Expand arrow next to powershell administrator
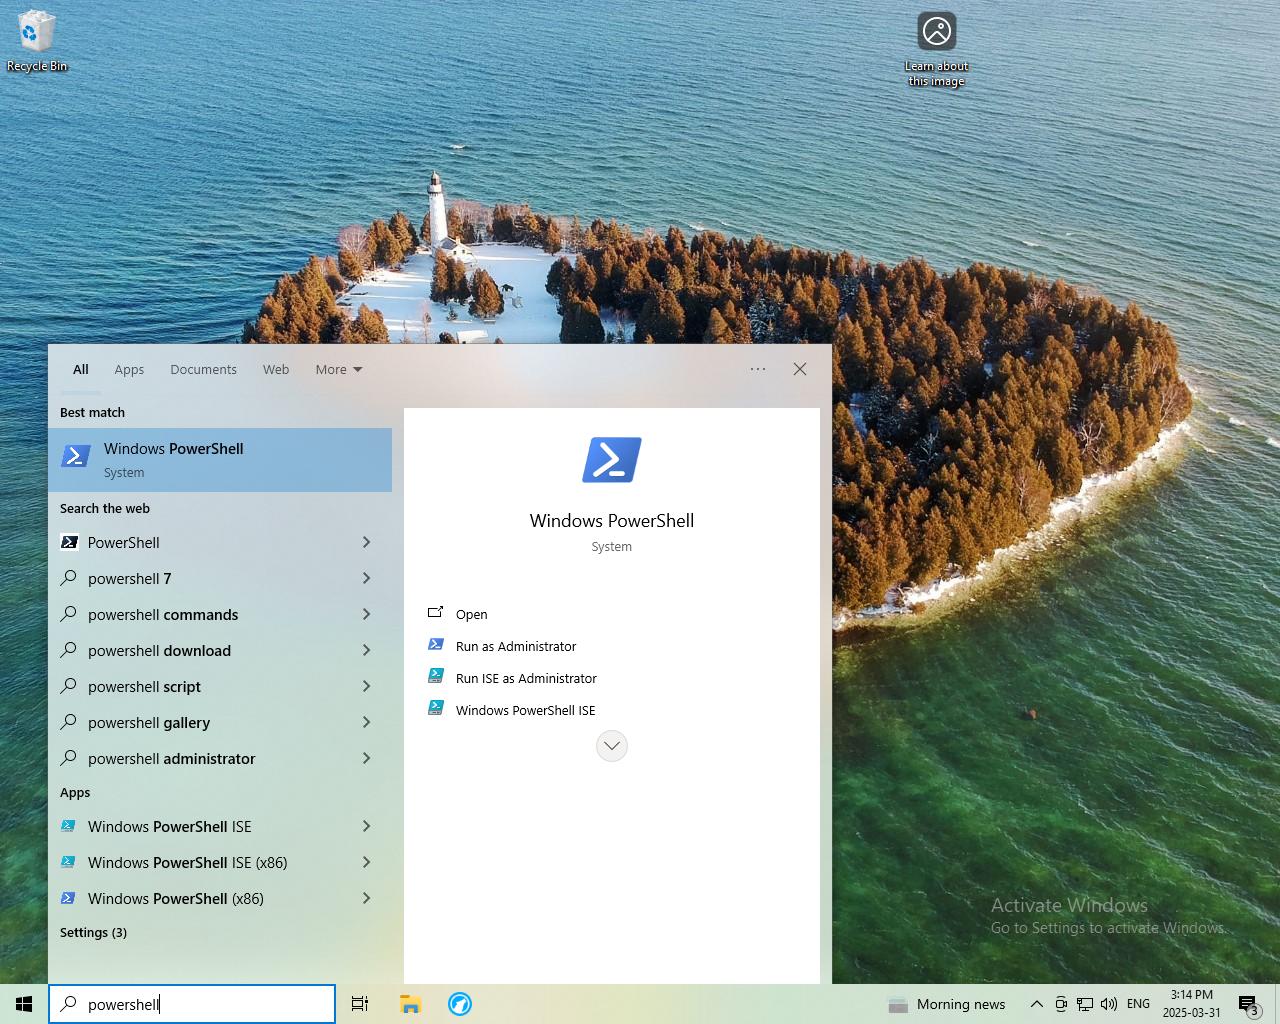The width and height of the screenshot is (1280, 1024). pyautogui.click(x=366, y=758)
